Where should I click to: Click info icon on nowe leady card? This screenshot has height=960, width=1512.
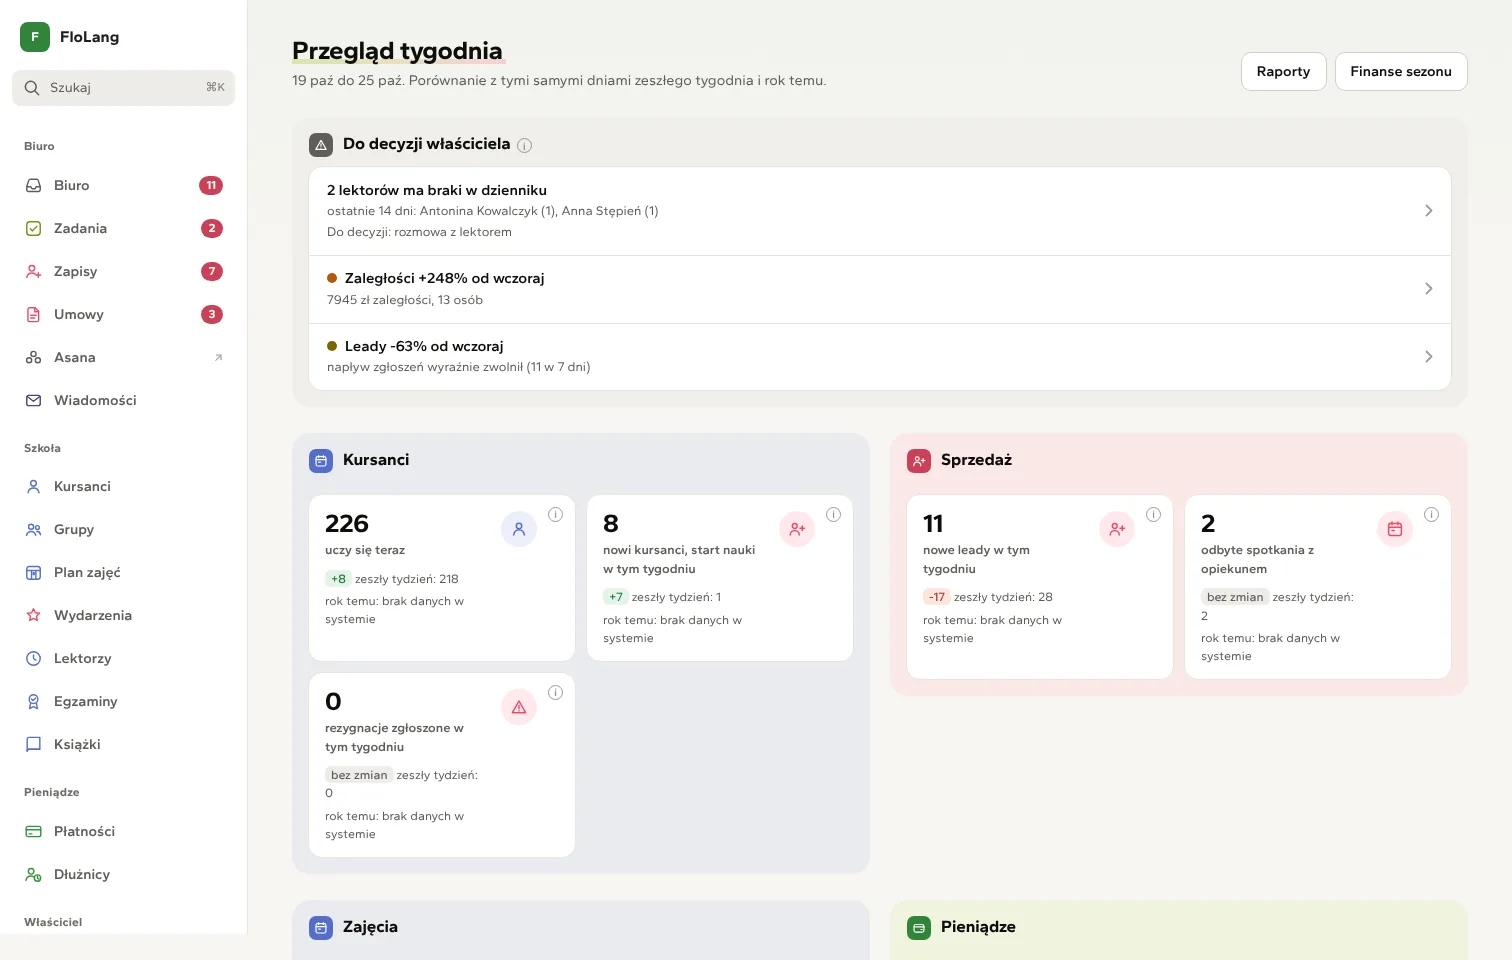click(x=1154, y=514)
